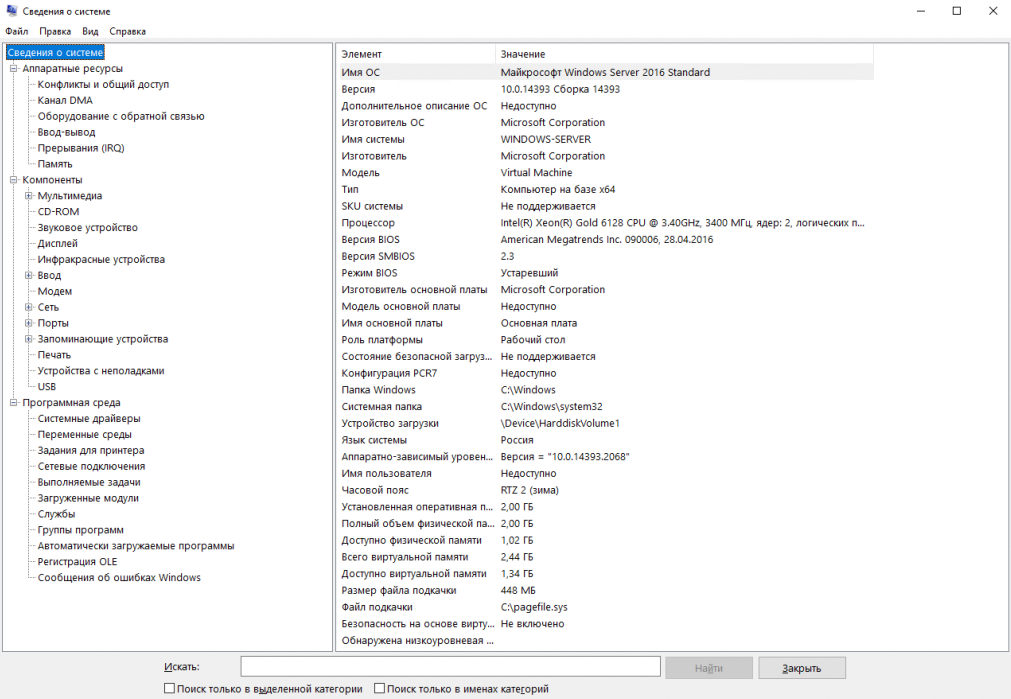Select 'Загруженные модули' tree item
This screenshot has height=699, width=1011.
coord(88,498)
